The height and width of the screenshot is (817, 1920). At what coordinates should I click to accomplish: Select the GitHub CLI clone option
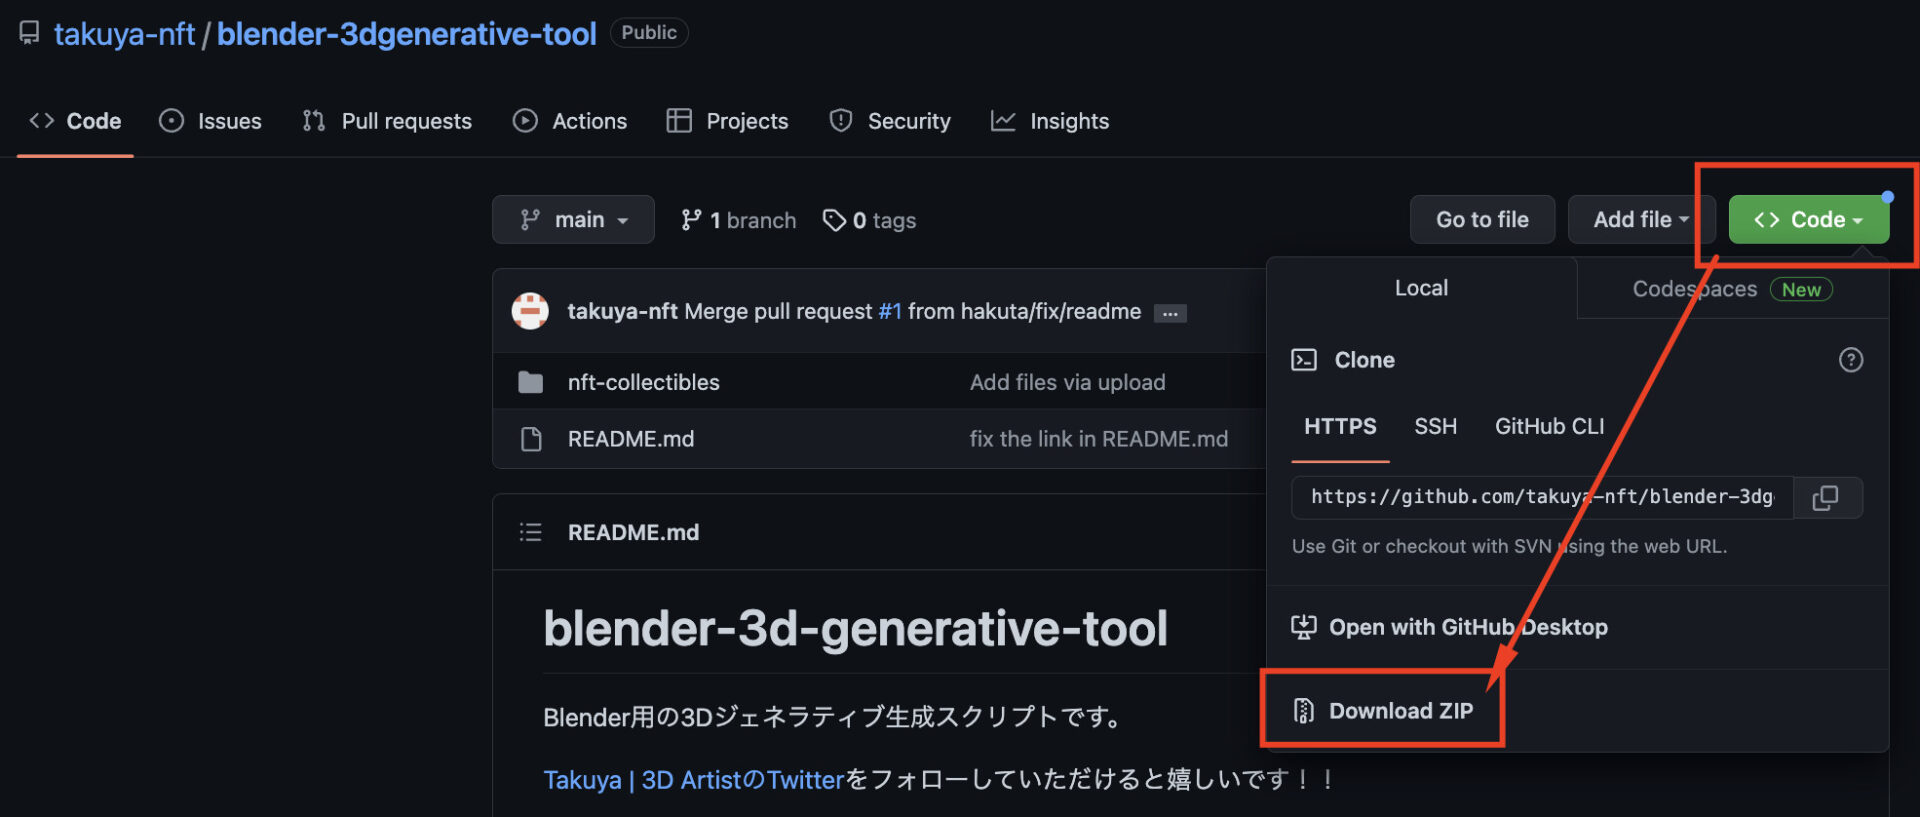coord(1549,427)
